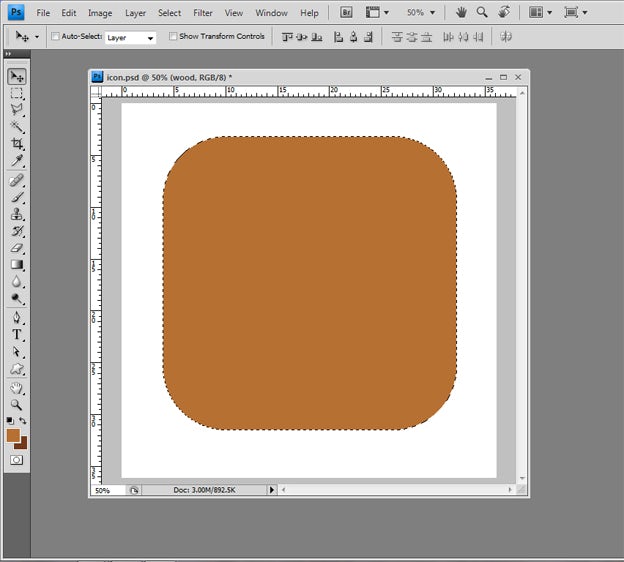Click the Zoom tool in application bar
The image size is (624, 562).
click(x=482, y=12)
